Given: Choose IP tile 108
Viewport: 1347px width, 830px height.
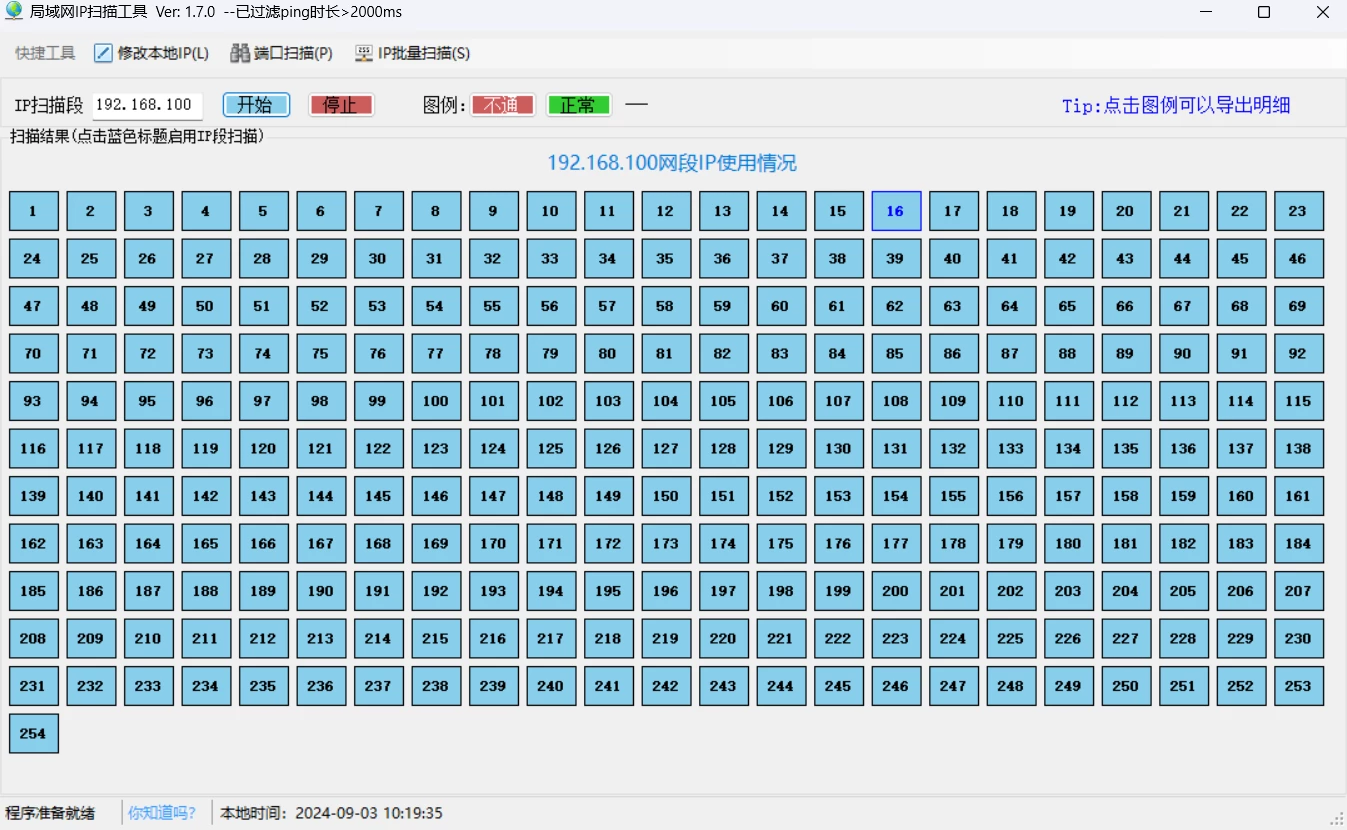Looking at the screenshot, I should (x=895, y=401).
